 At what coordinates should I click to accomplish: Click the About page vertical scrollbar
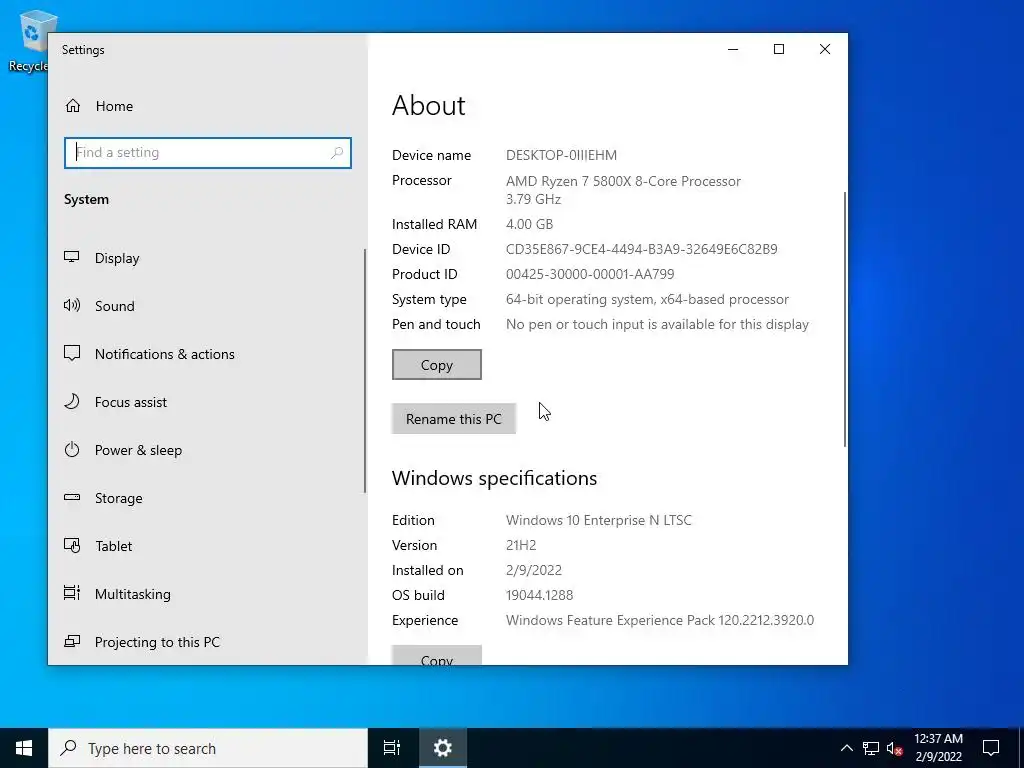(845, 320)
